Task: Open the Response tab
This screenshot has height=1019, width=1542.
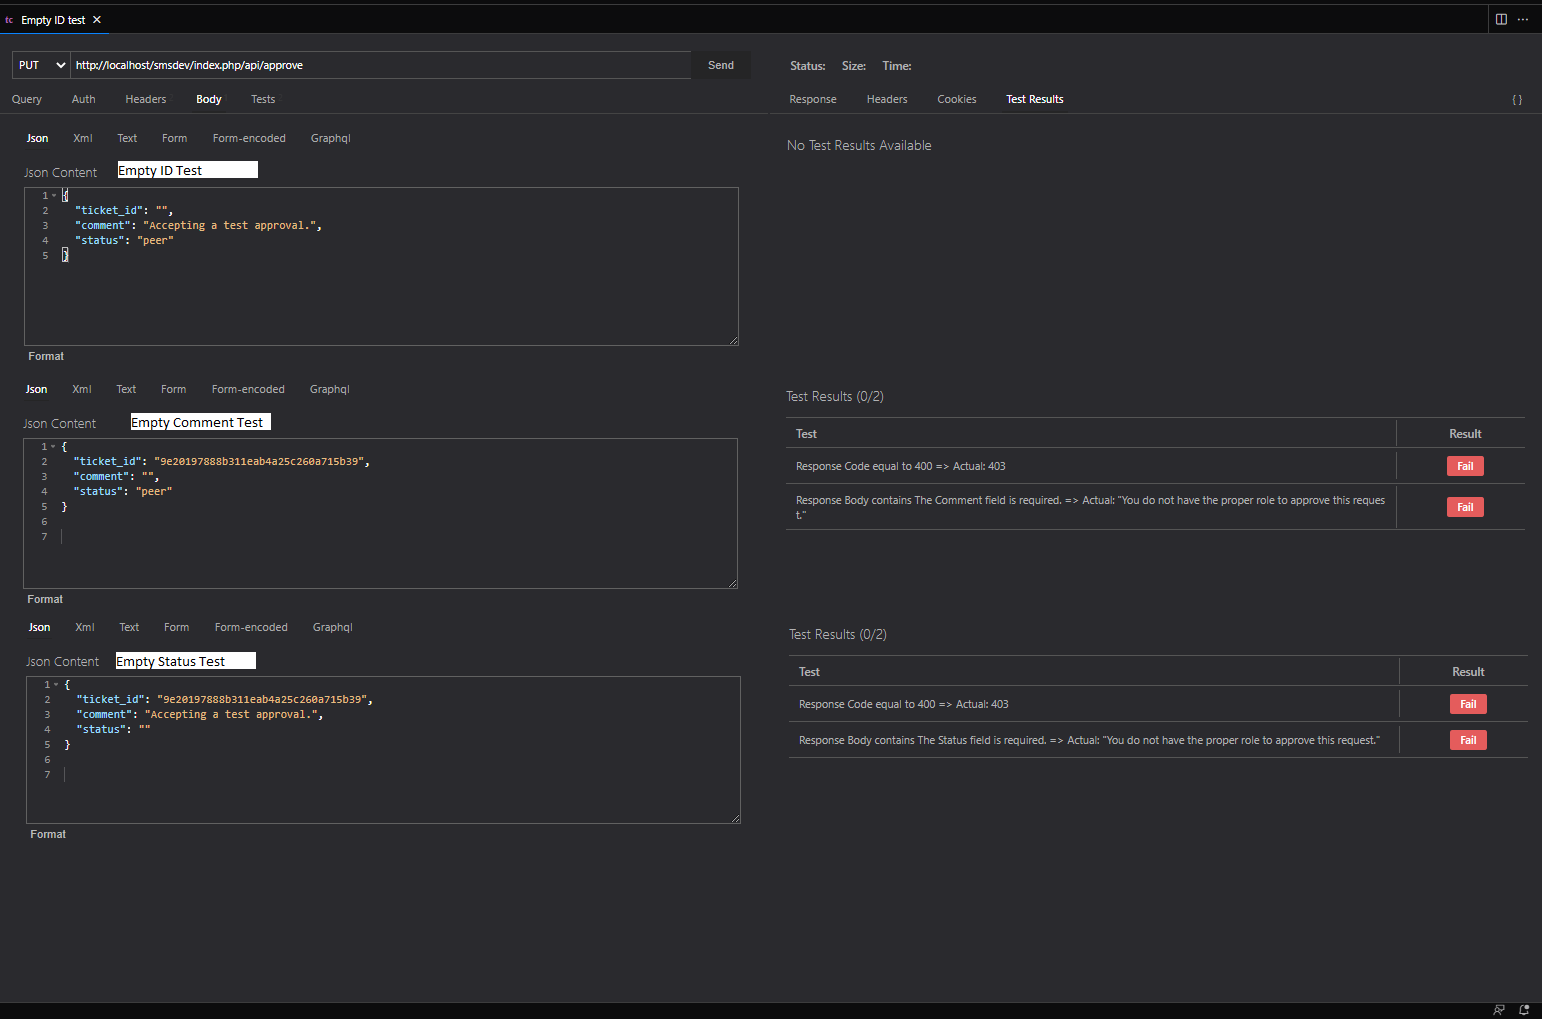Action: (812, 98)
